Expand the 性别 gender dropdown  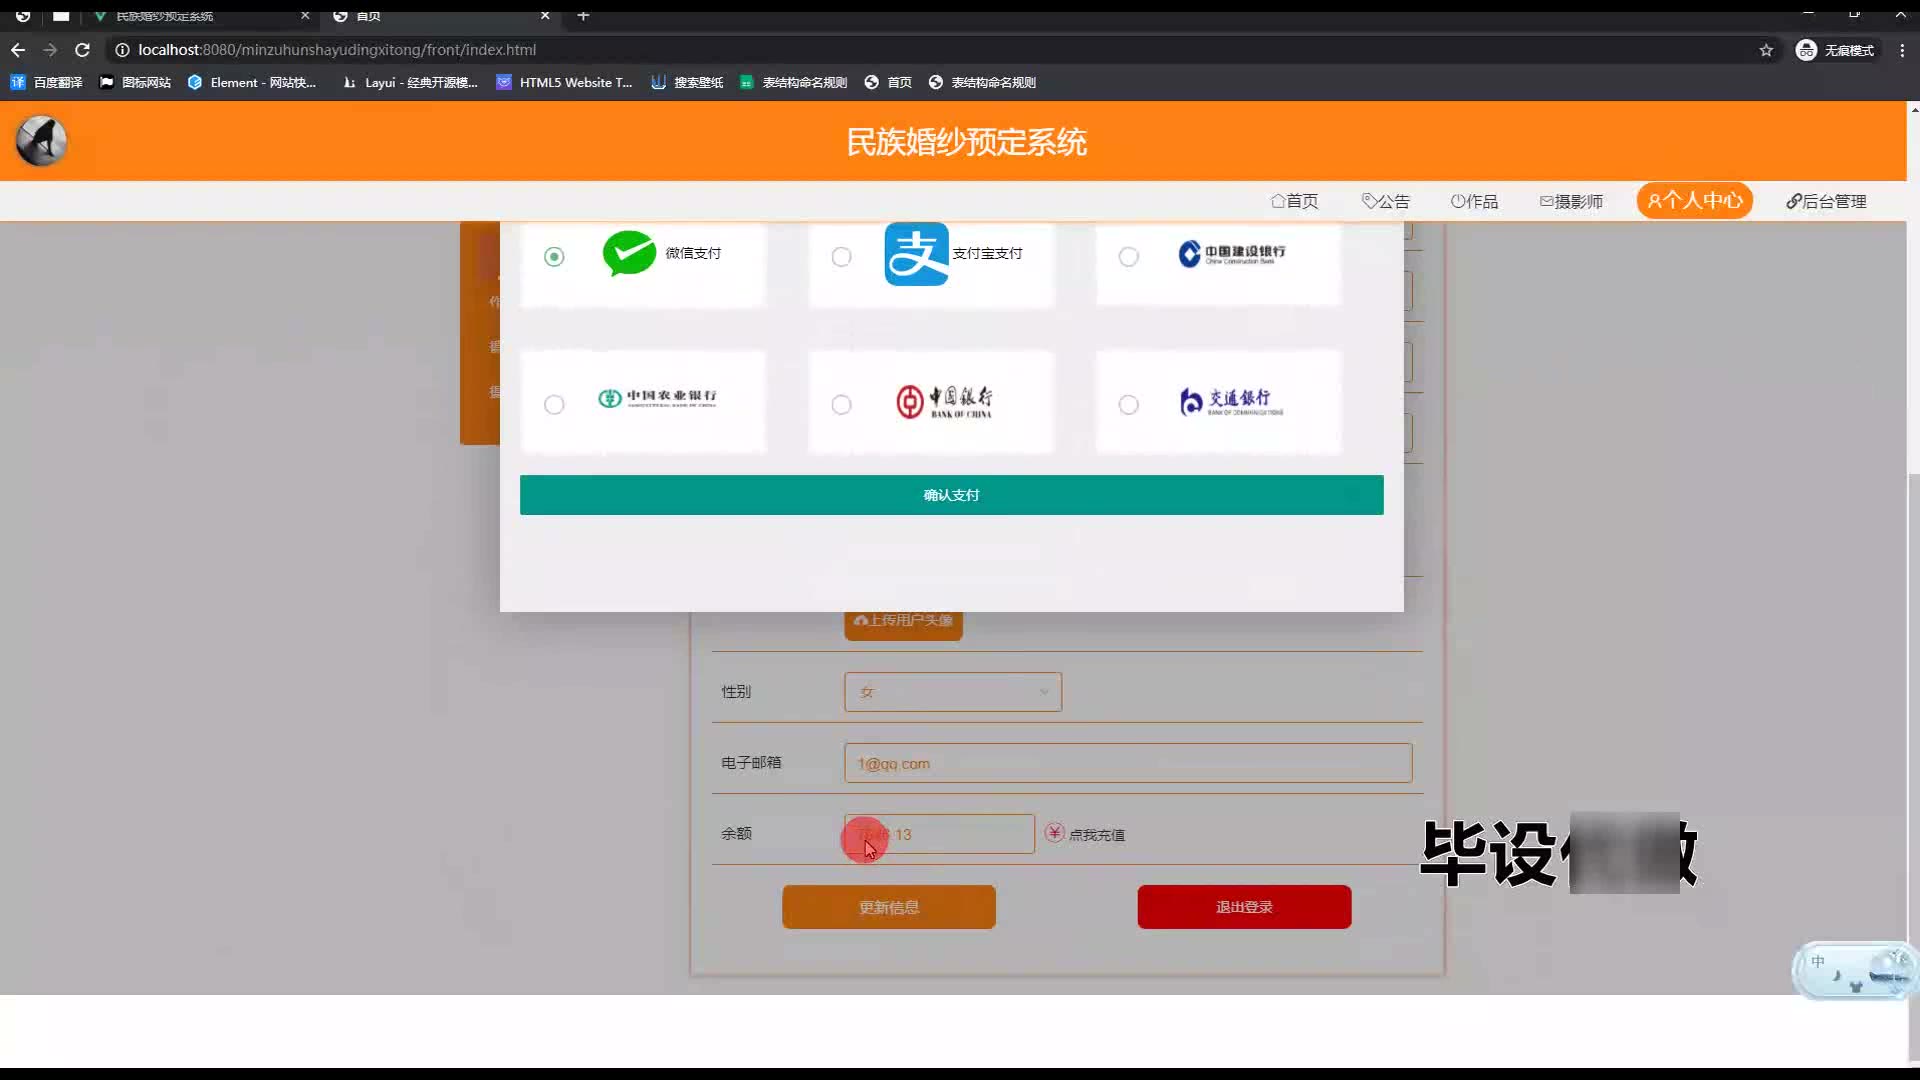(x=953, y=692)
